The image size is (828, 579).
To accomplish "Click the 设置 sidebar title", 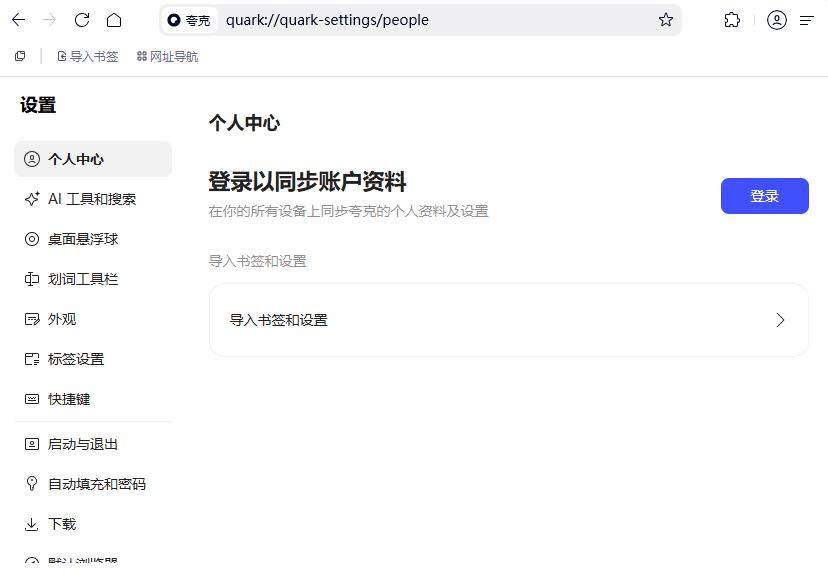I will coord(38,105).
